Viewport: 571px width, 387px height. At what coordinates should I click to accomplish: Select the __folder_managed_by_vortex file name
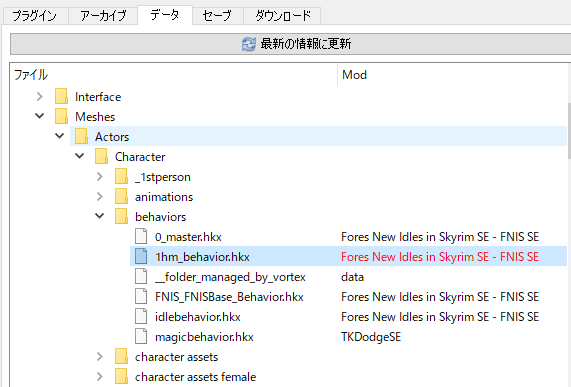(231, 277)
